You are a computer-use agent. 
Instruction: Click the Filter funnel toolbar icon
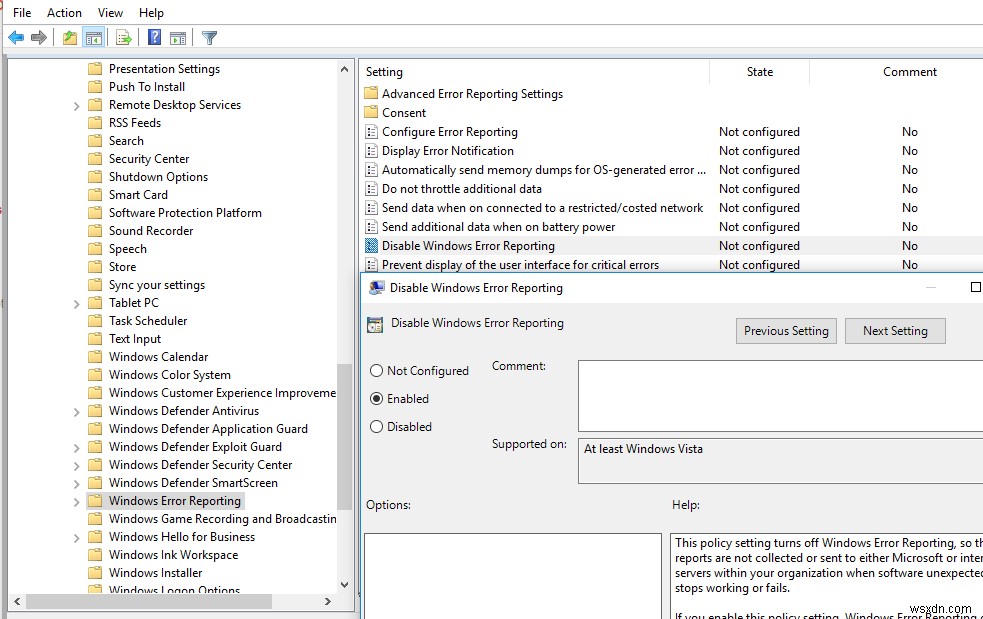pyautogui.click(x=208, y=37)
